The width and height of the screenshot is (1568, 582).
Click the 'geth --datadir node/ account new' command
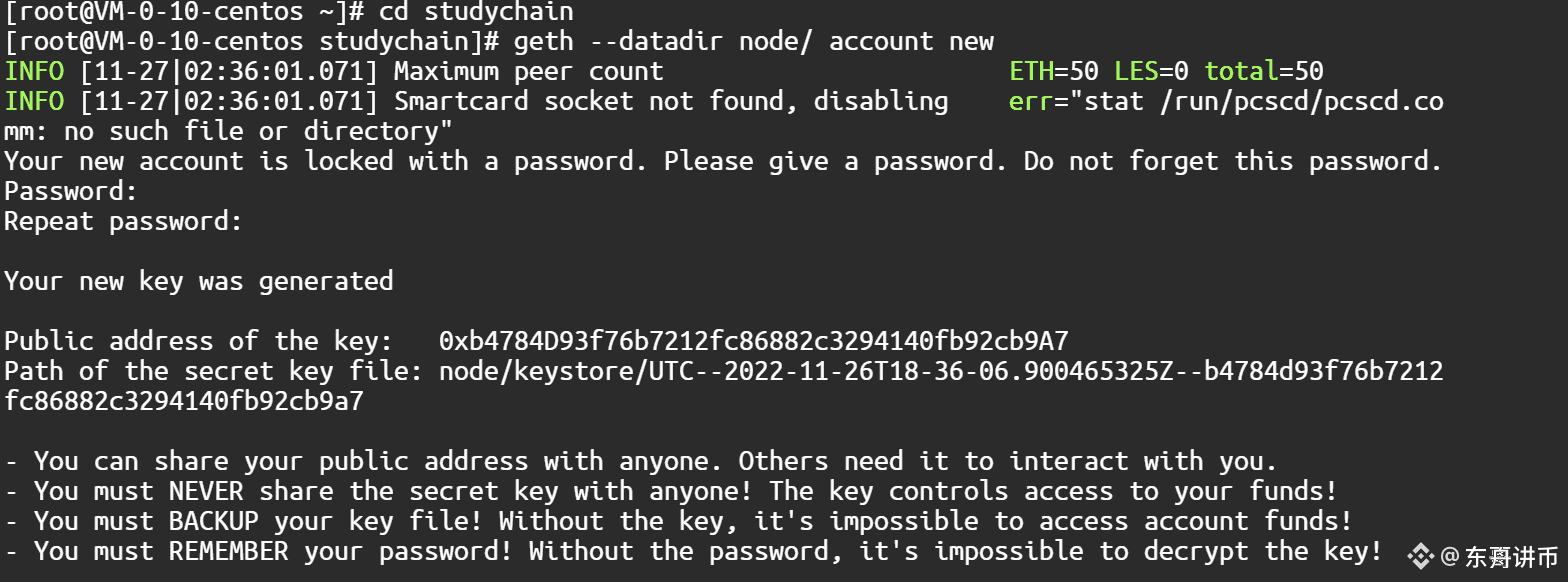(x=754, y=41)
